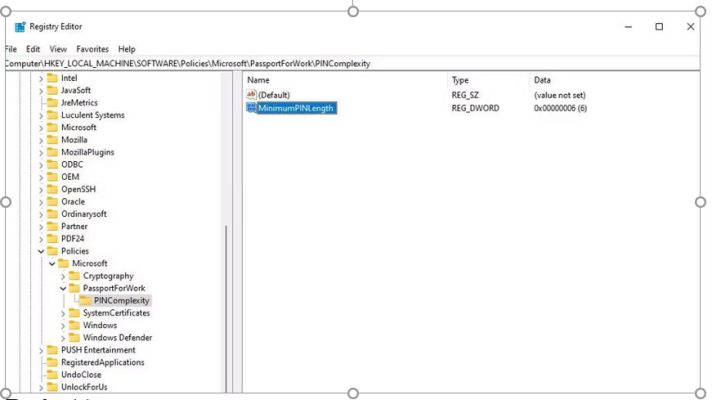Screen dimensions: 712x400
Task: Click the registry path address bar
Action: point(352,64)
